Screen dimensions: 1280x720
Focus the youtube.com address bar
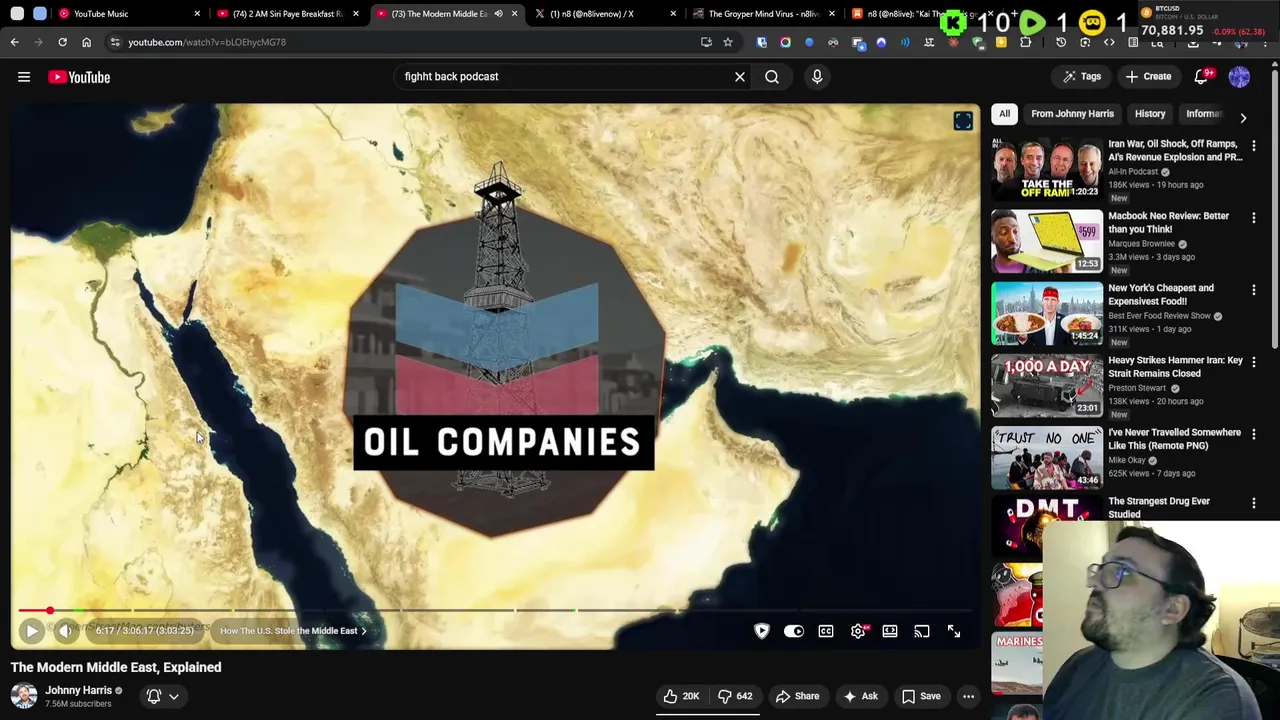pyautogui.click(x=400, y=42)
